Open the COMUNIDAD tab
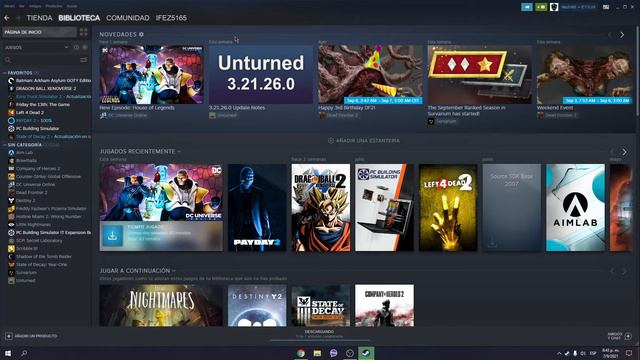The width and height of the screenshot is (640, 360). click(128, 18)
